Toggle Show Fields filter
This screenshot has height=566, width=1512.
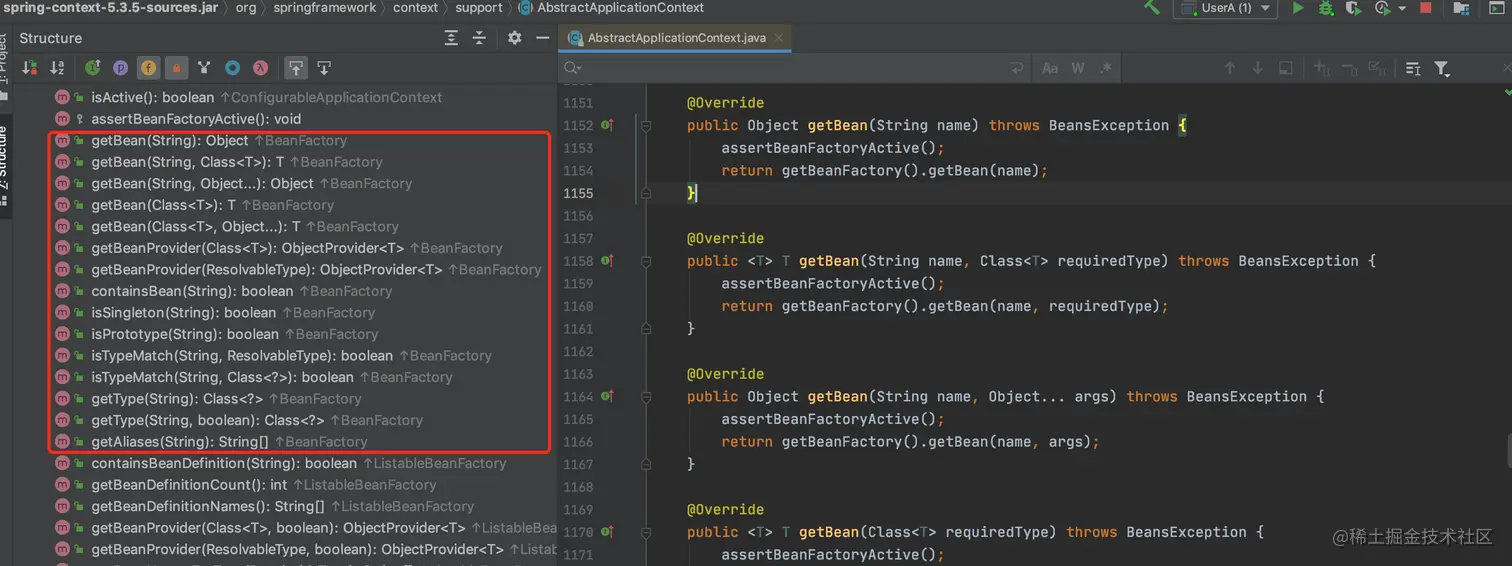148,68
